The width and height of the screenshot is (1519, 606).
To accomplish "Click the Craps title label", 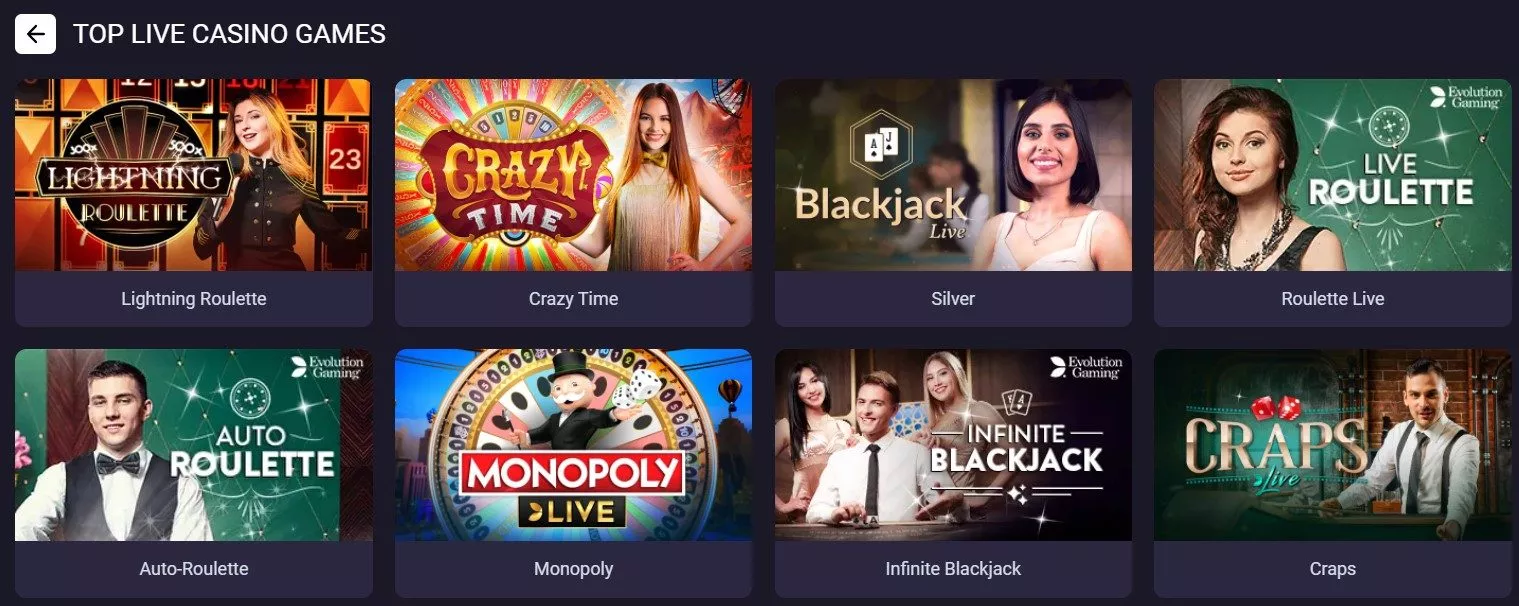I will tap(1333, 569).
